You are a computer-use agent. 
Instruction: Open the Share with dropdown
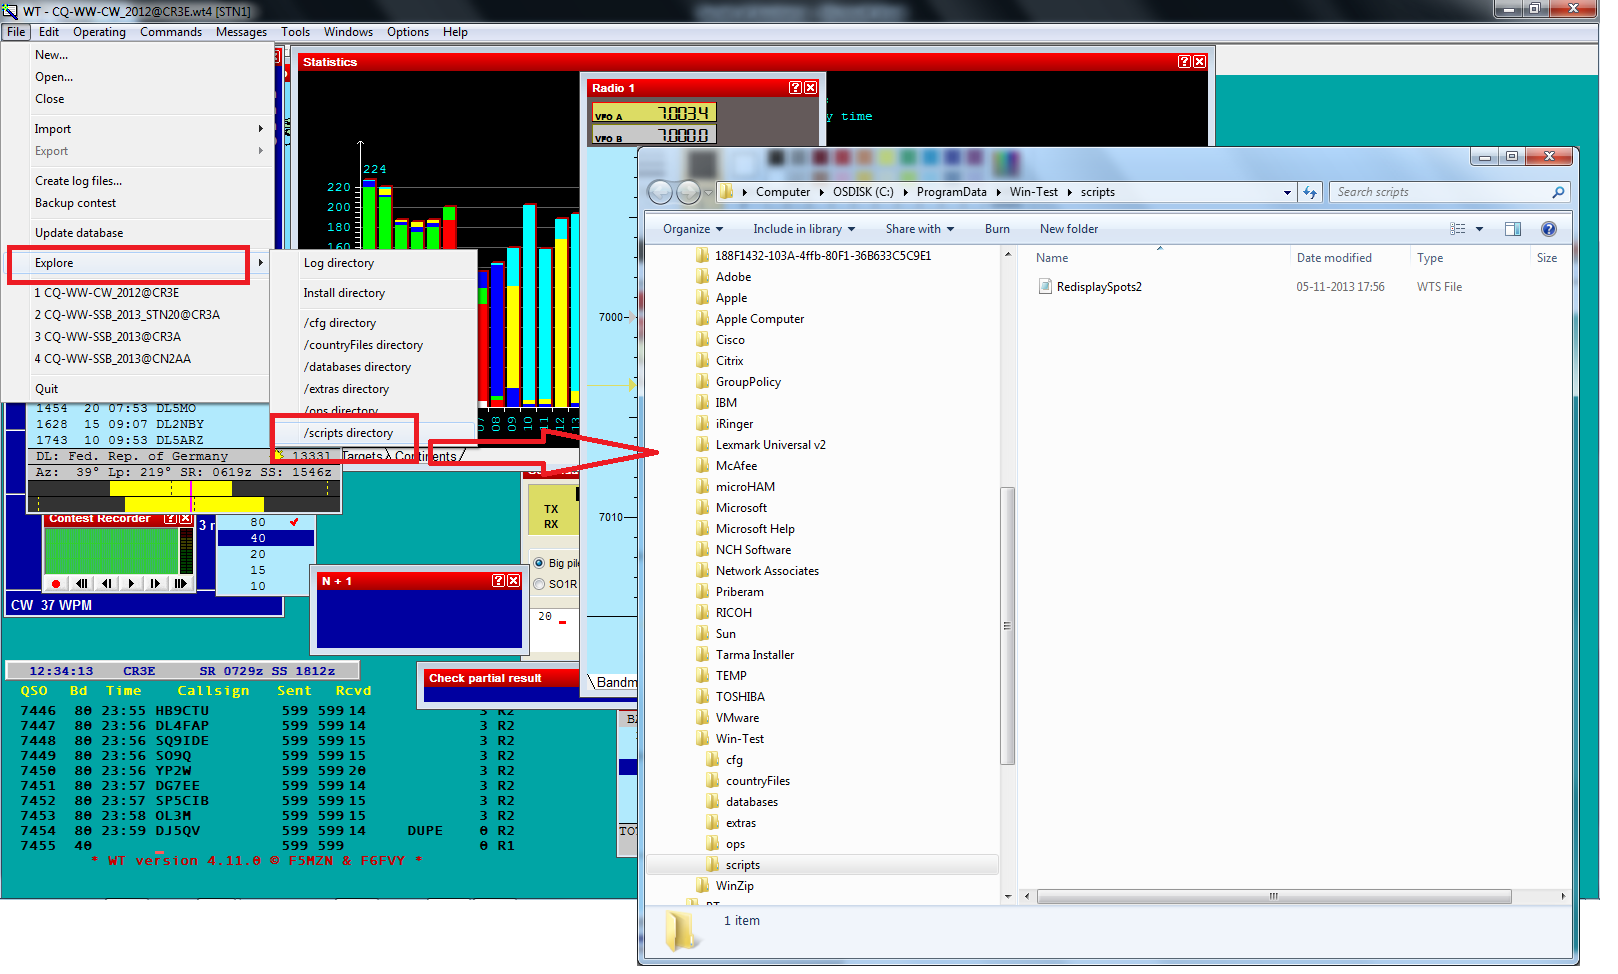coord(919,229)
